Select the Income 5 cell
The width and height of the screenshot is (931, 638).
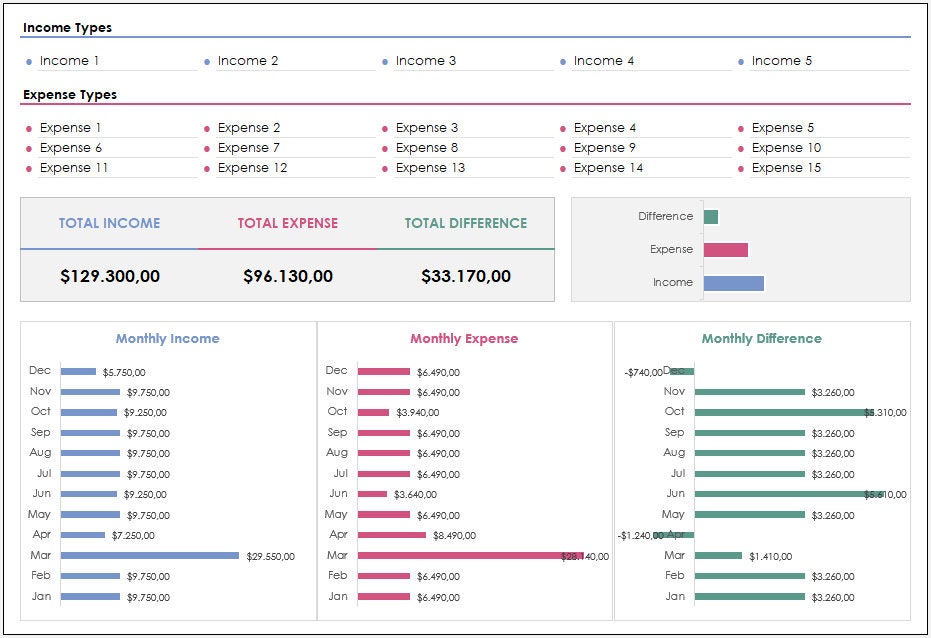pos(830,61)
